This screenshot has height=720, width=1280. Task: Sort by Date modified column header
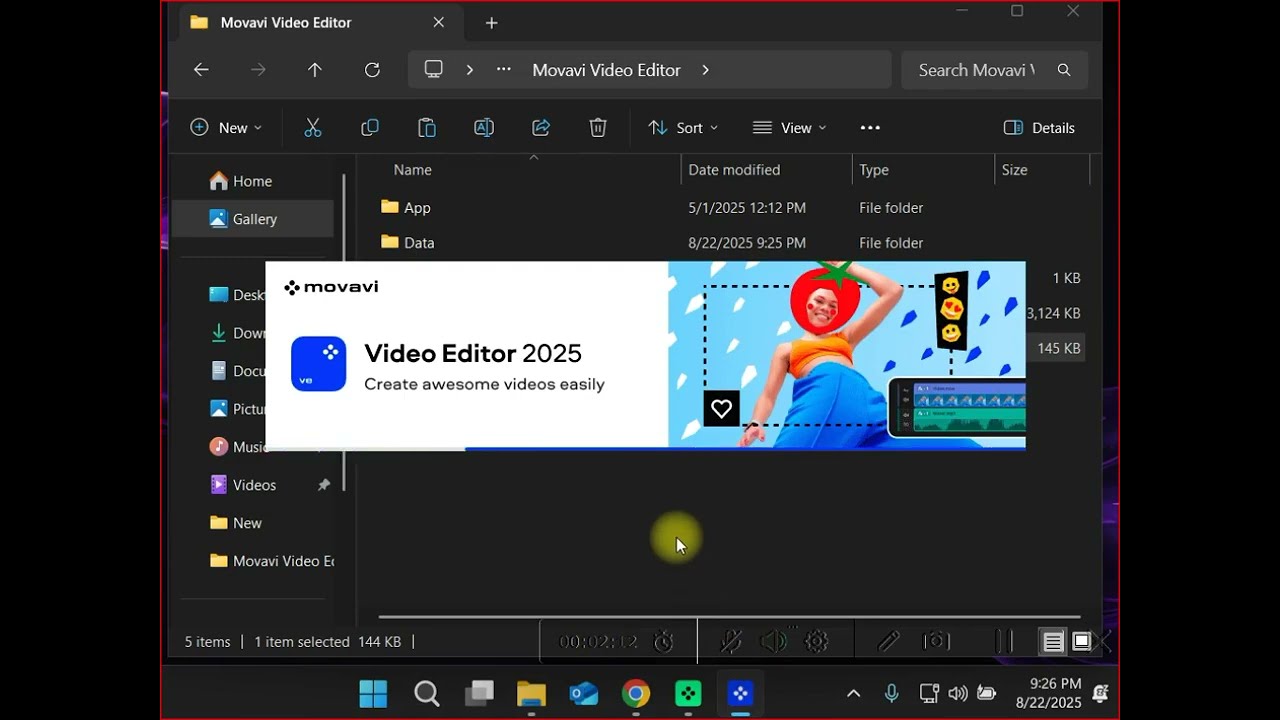(734, 170)
